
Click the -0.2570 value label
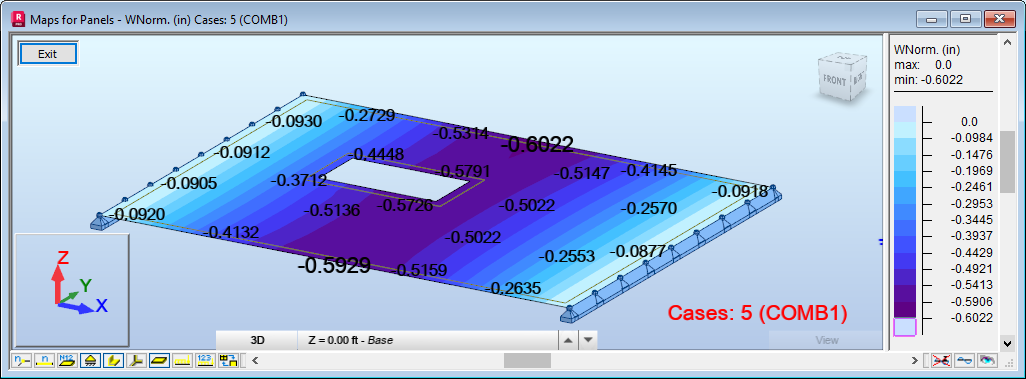click(x=648, y=209)
